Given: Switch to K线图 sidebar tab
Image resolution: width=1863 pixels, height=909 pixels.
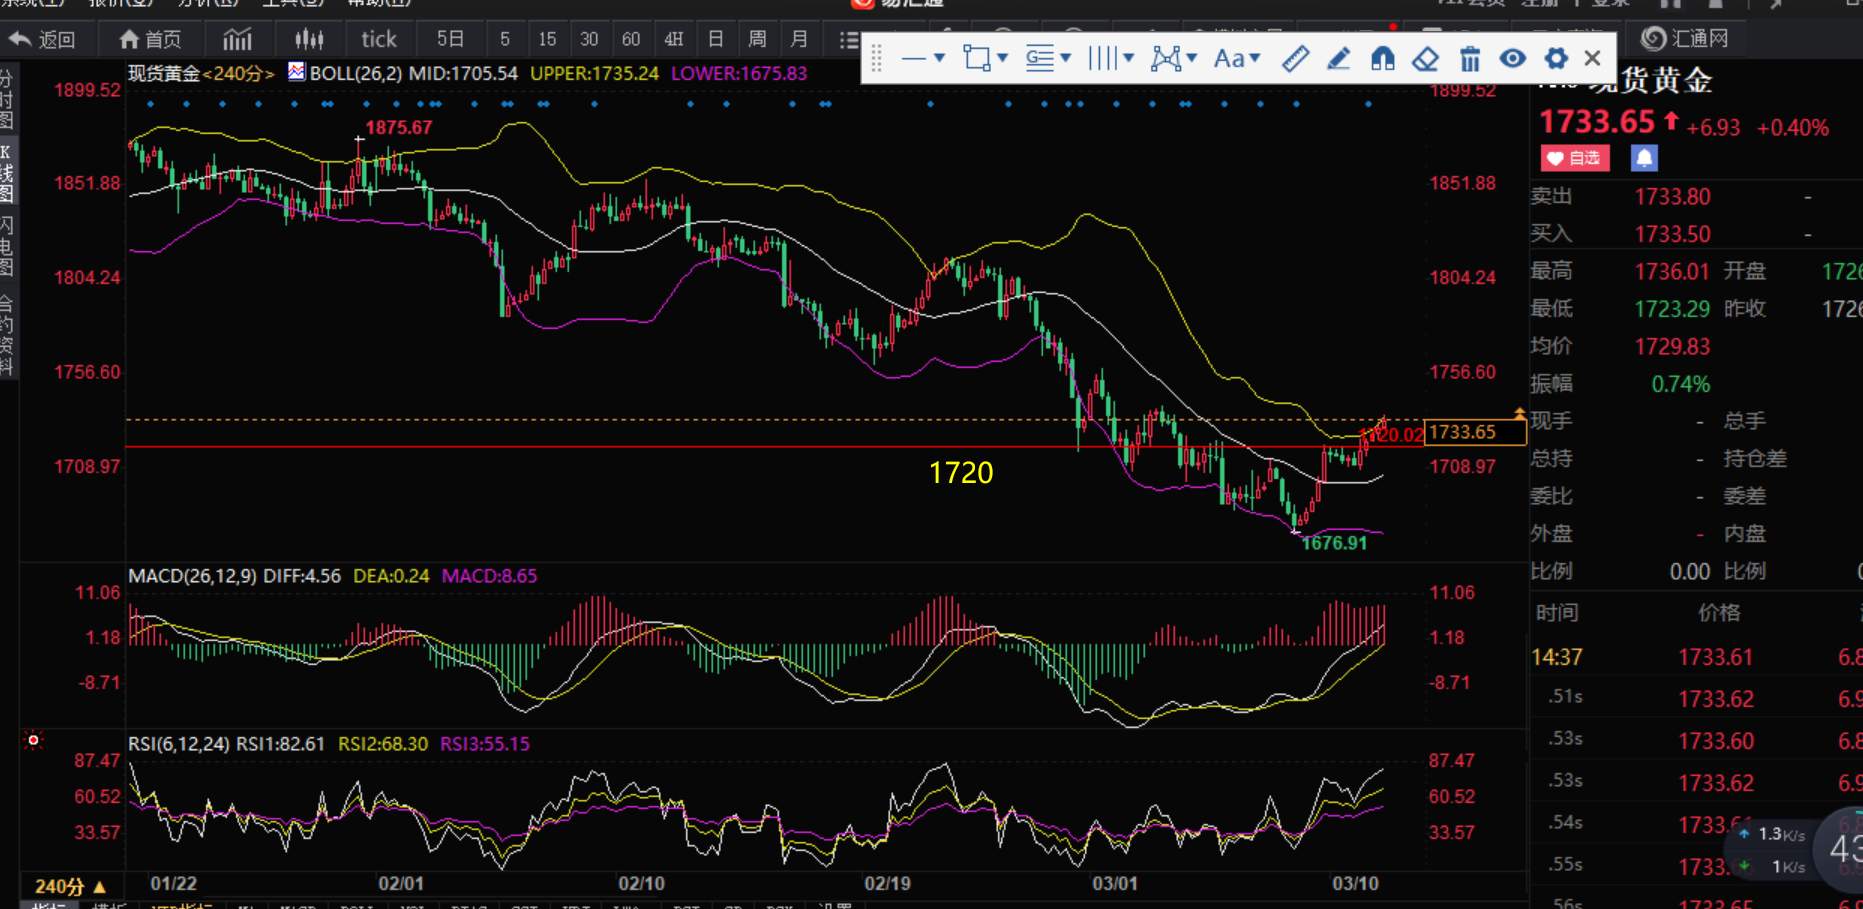Looking at the screenshot, I should (7, 172).
